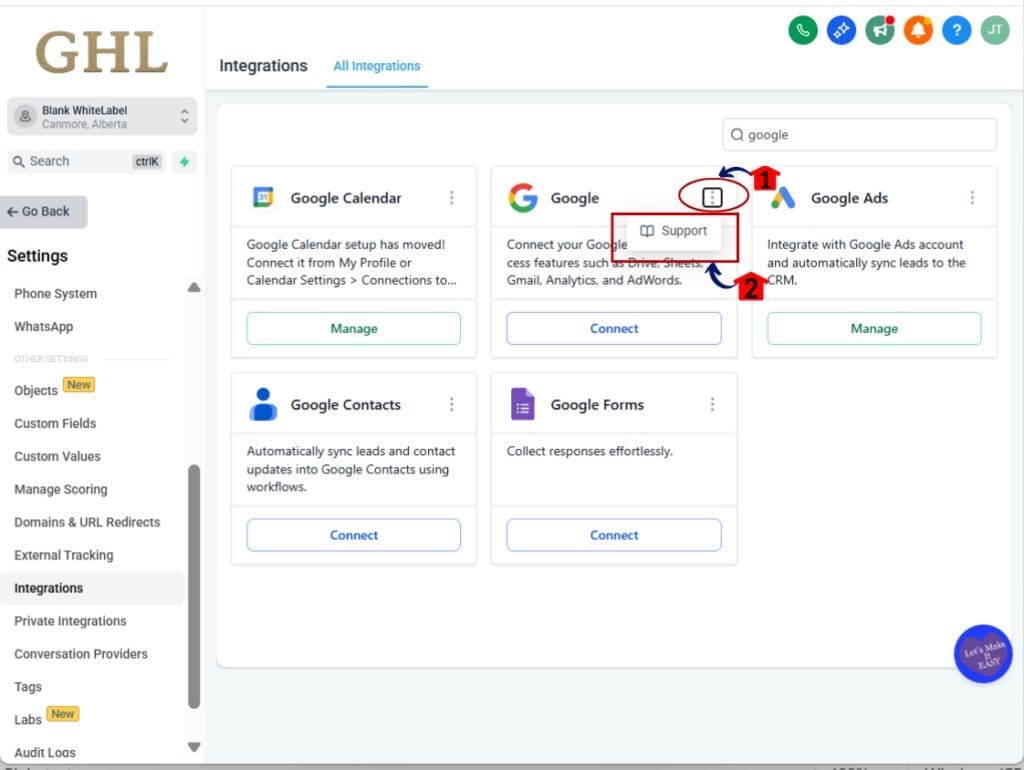
Task: Click the GHL logo
Action: tap(102, 53)
